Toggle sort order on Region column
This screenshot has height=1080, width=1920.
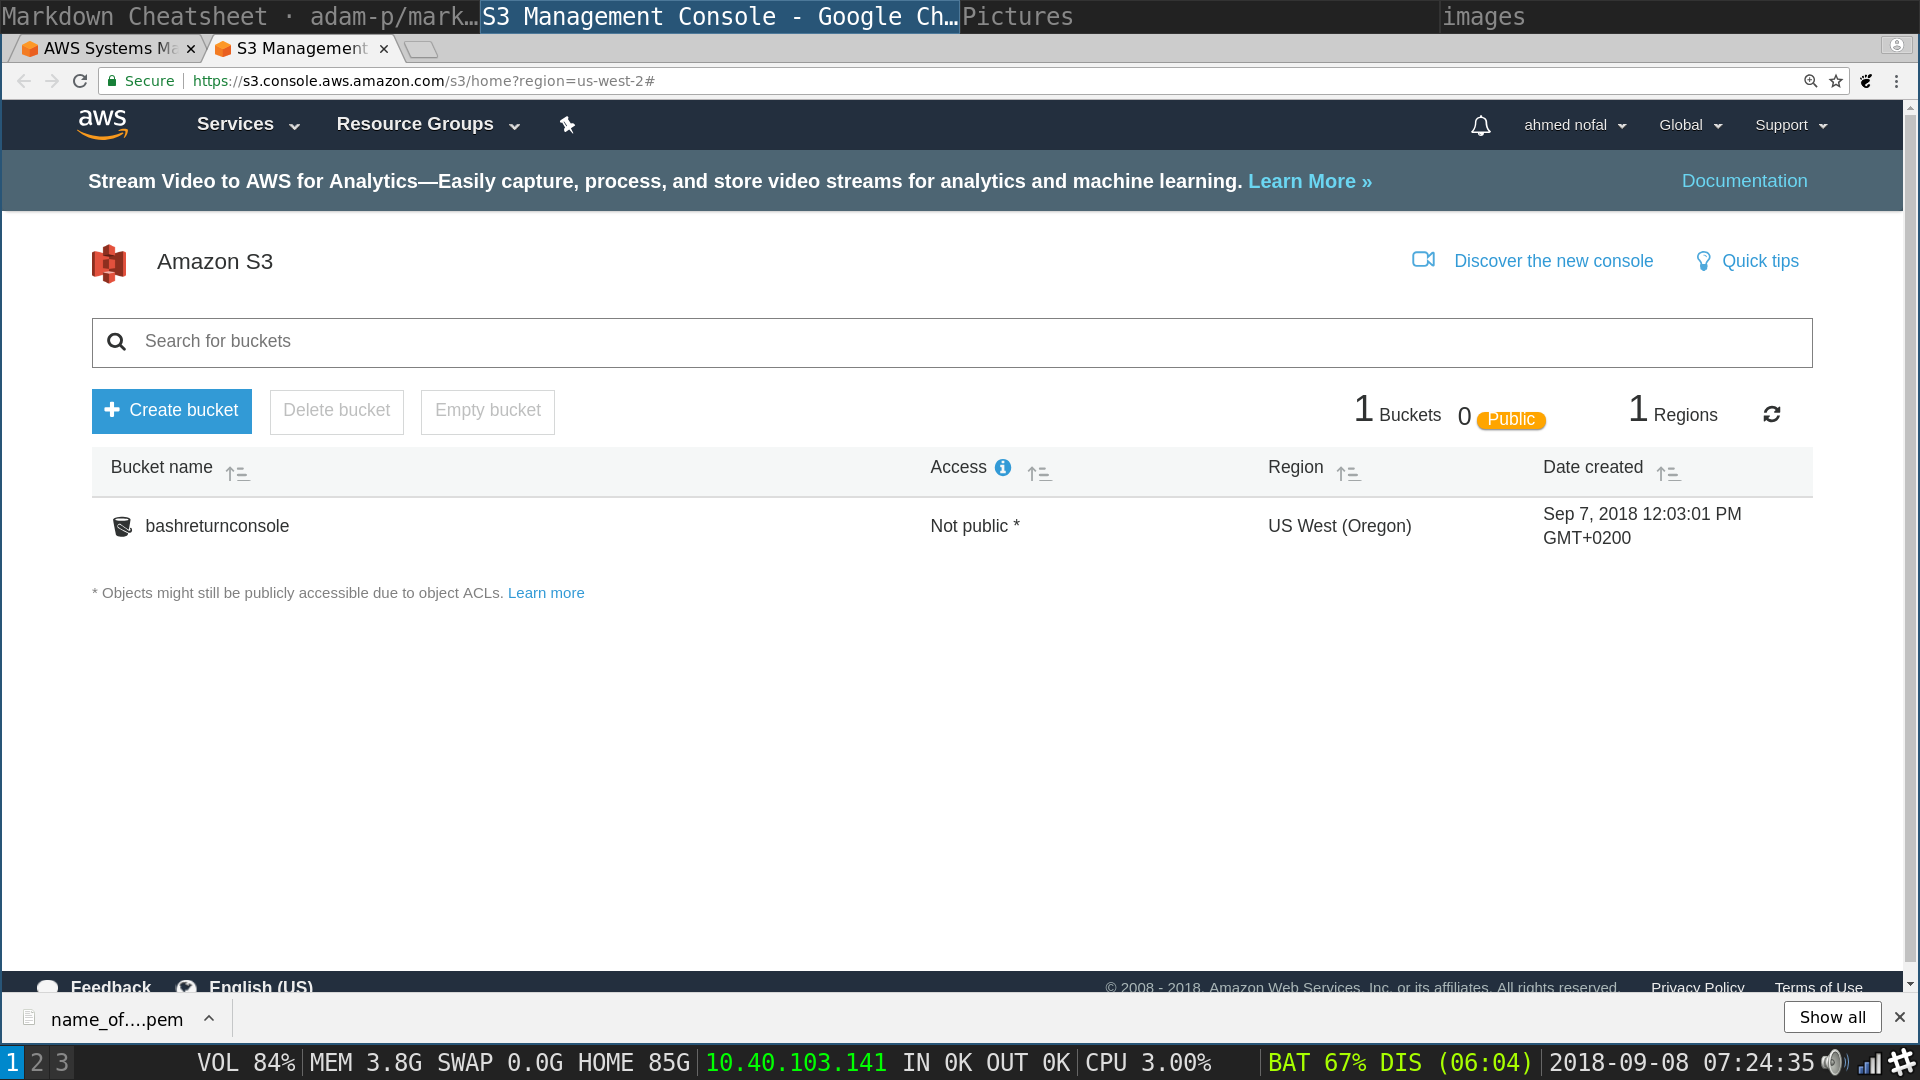click(1348, 474)
